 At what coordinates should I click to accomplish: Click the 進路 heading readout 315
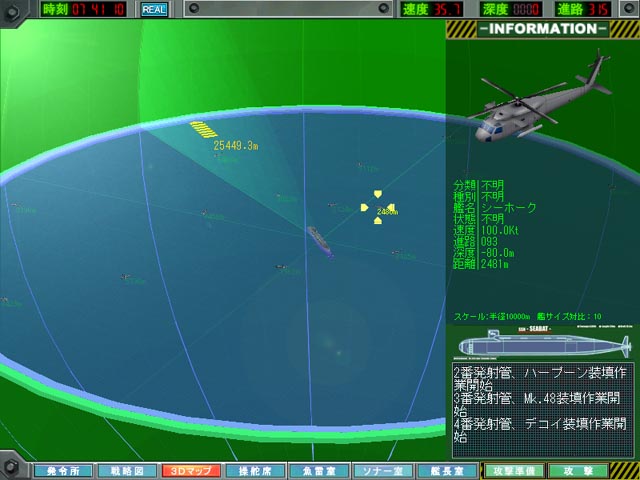583,9
